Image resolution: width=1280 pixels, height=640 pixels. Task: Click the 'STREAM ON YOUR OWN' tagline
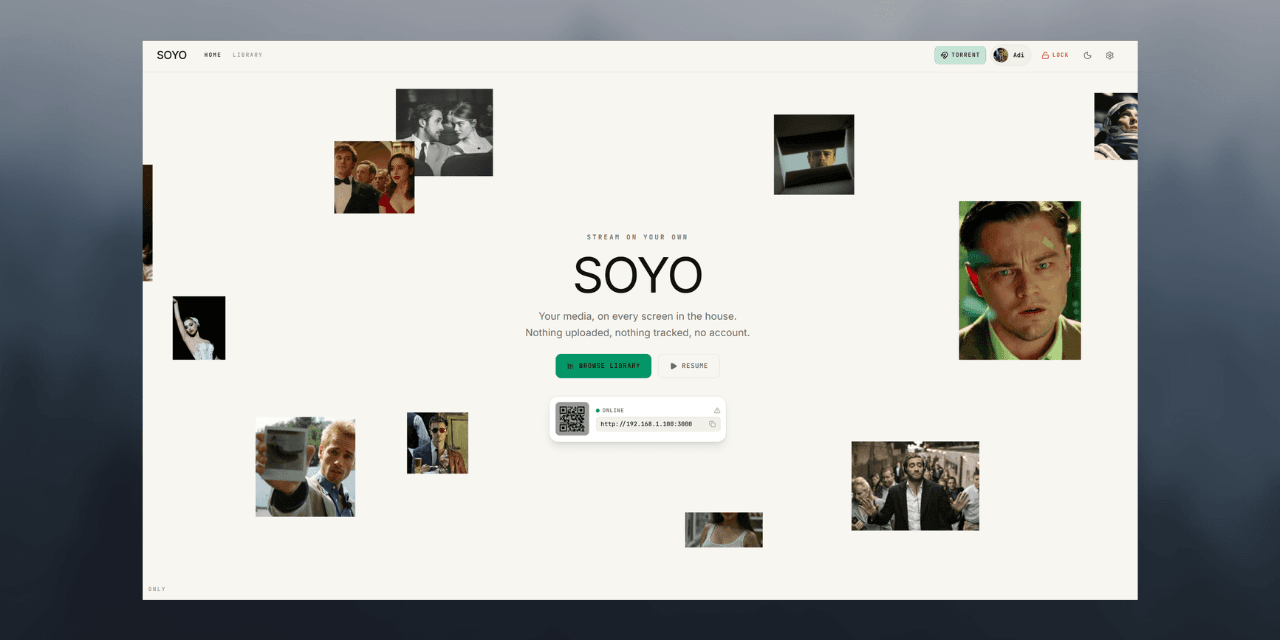(637, 237)
